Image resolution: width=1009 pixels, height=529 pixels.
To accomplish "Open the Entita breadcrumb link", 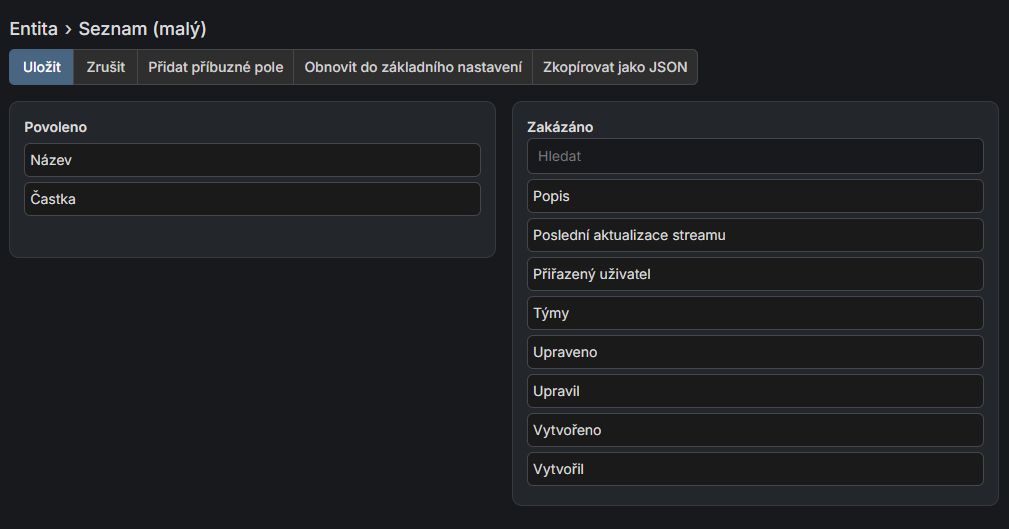I will pos(34,29).
